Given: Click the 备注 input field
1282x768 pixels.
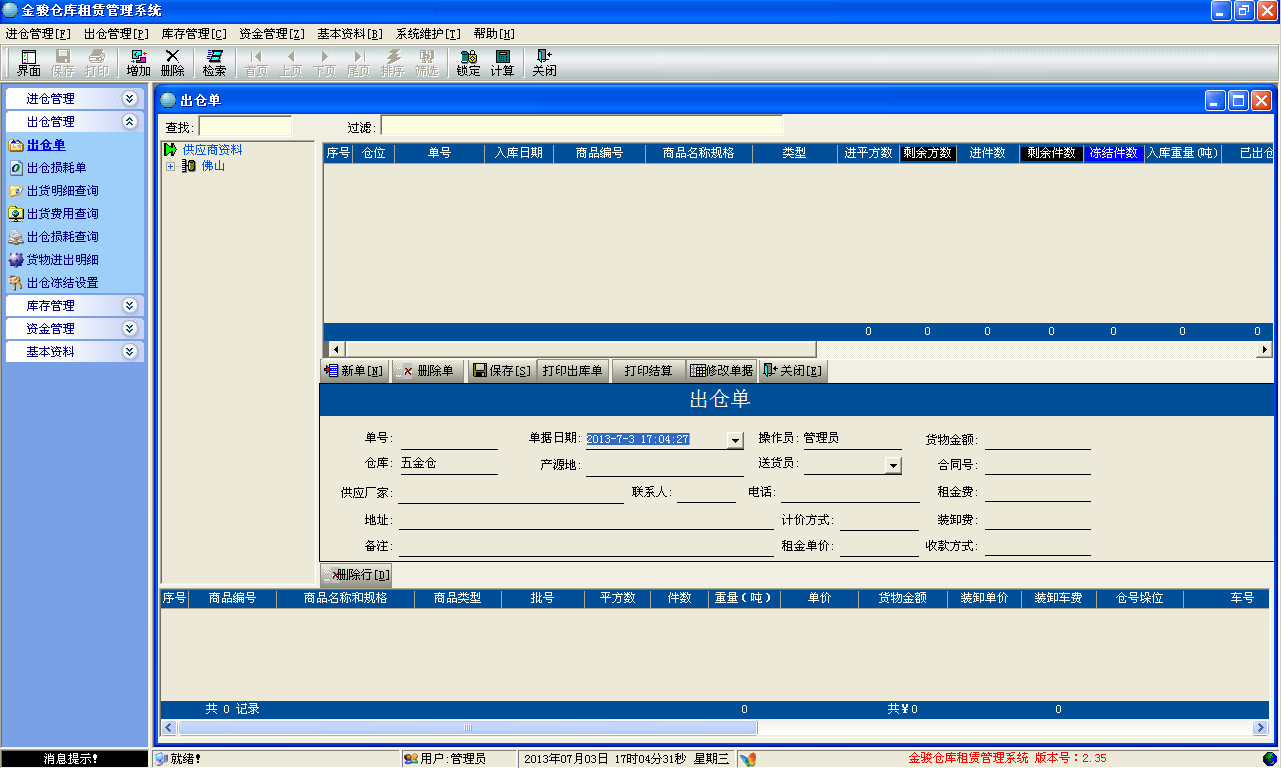Looking at the screenshot, I should [x=586, y=547].
